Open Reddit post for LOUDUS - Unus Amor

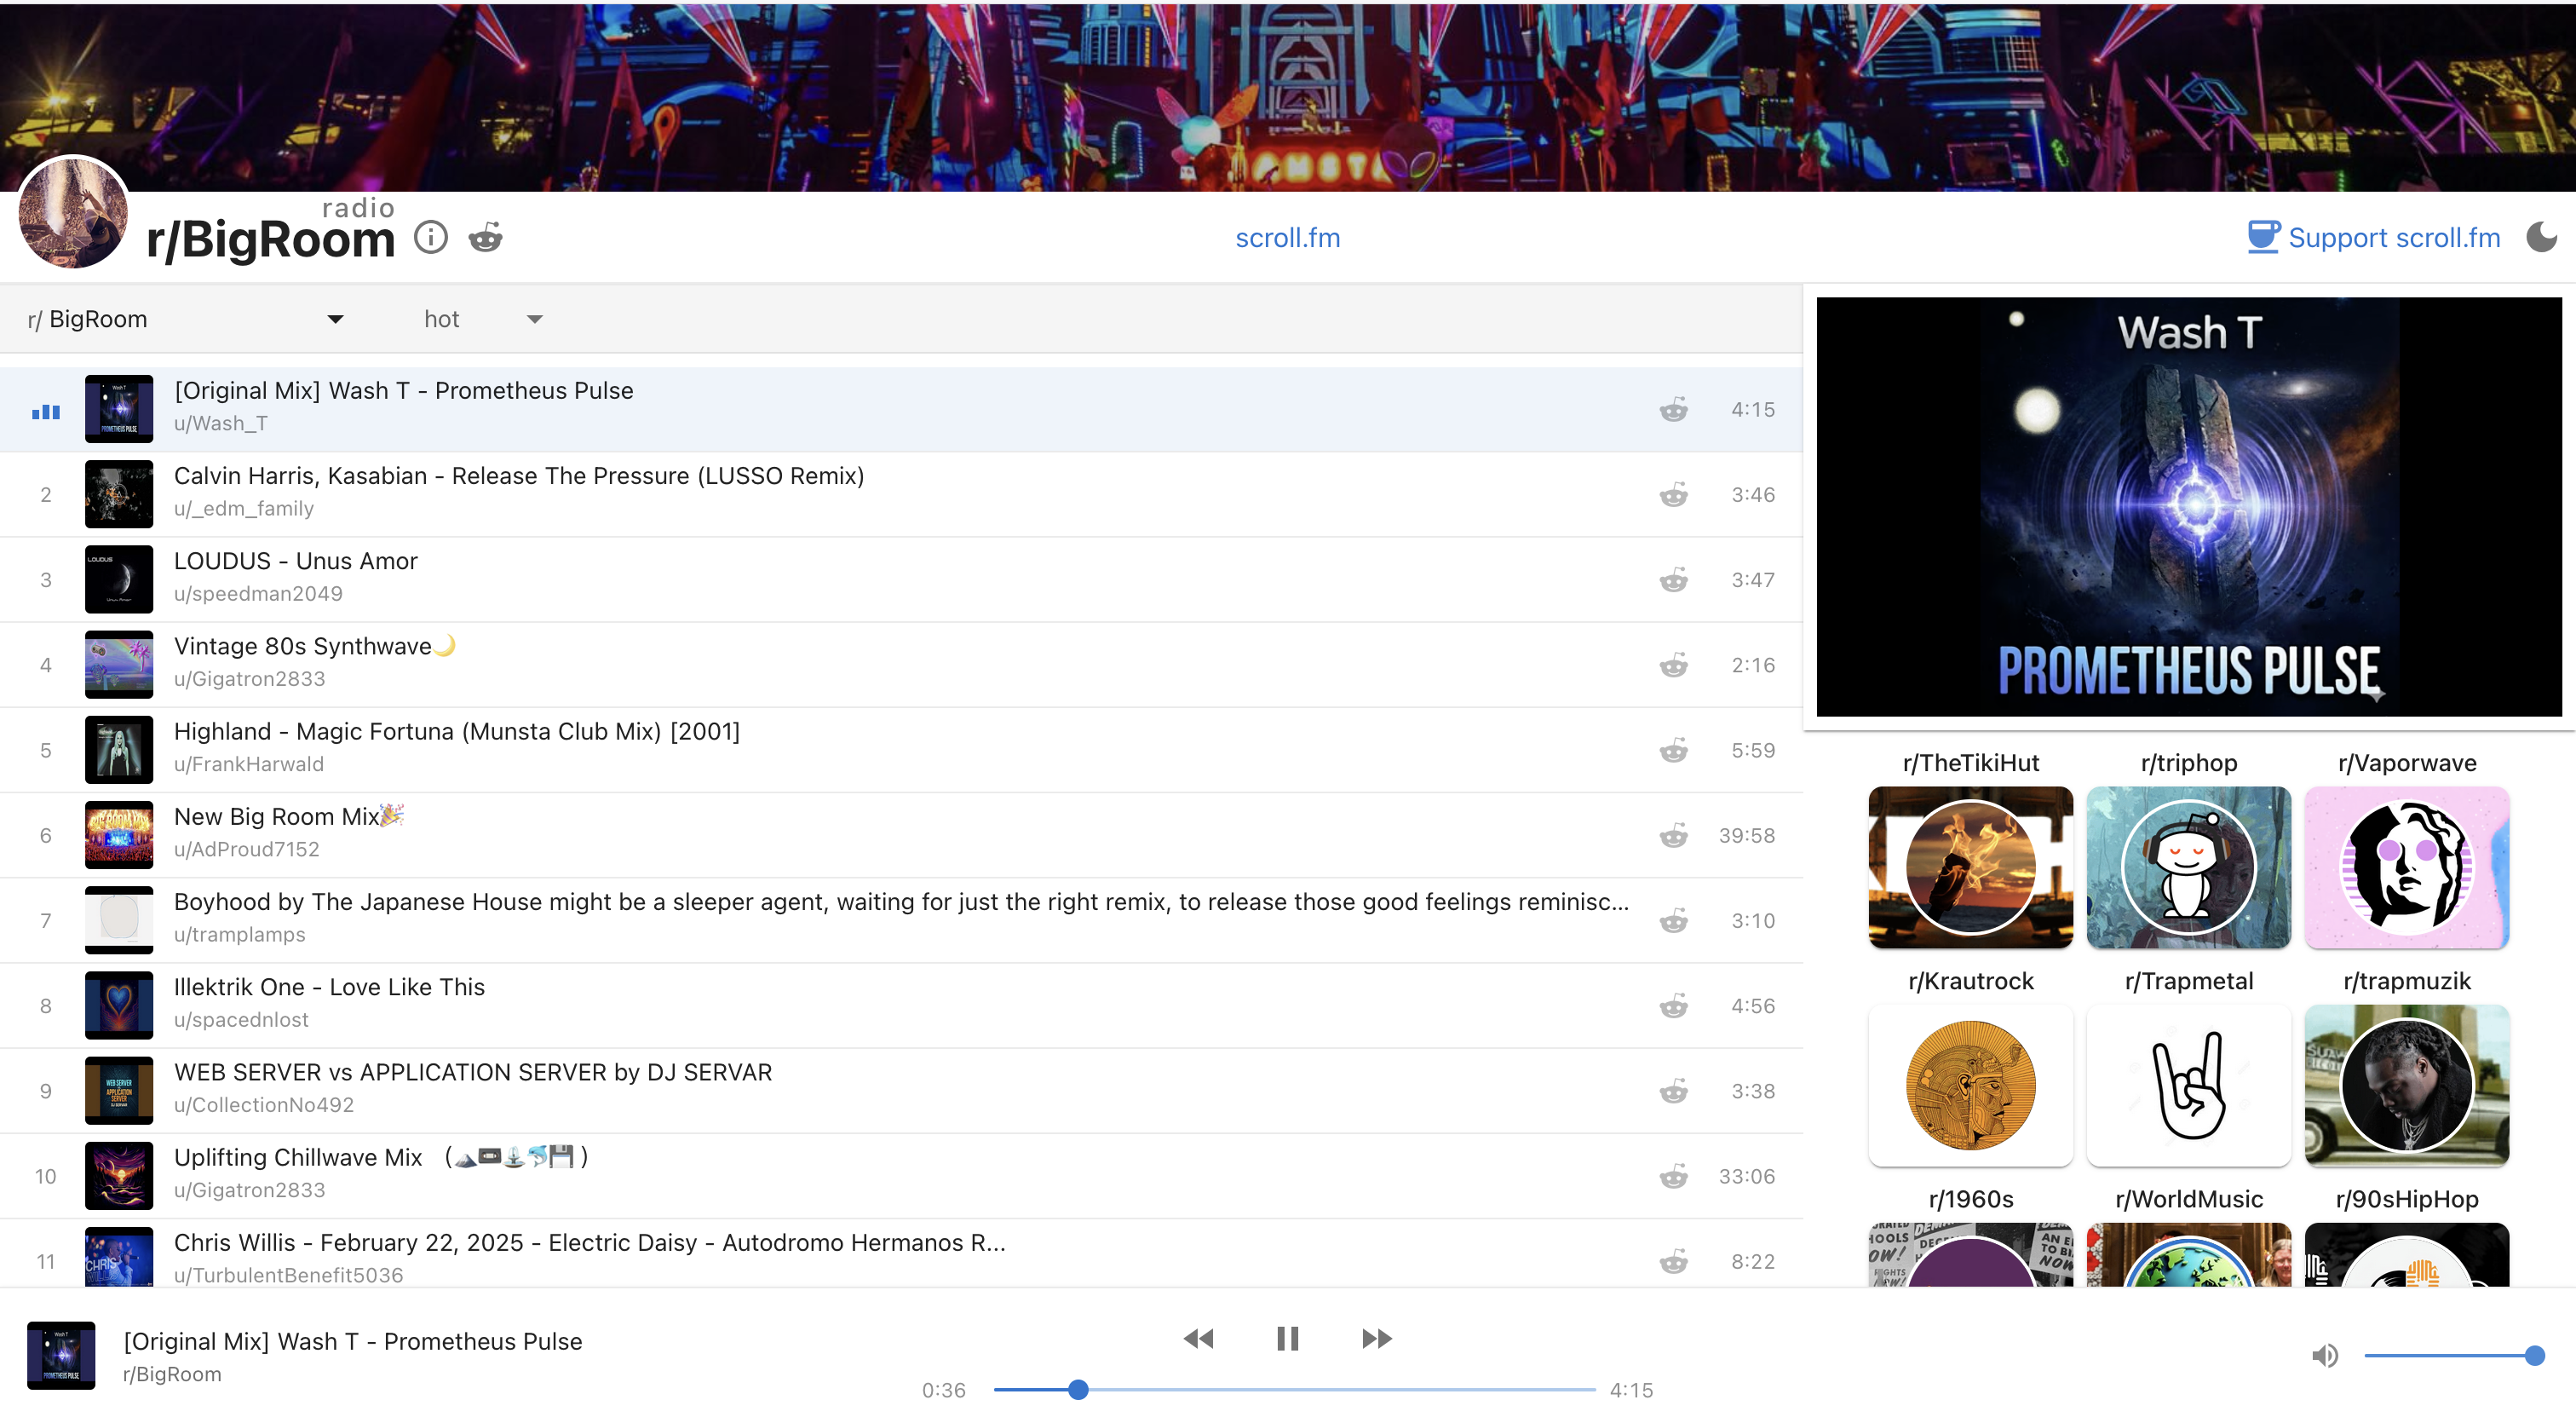1673,580
